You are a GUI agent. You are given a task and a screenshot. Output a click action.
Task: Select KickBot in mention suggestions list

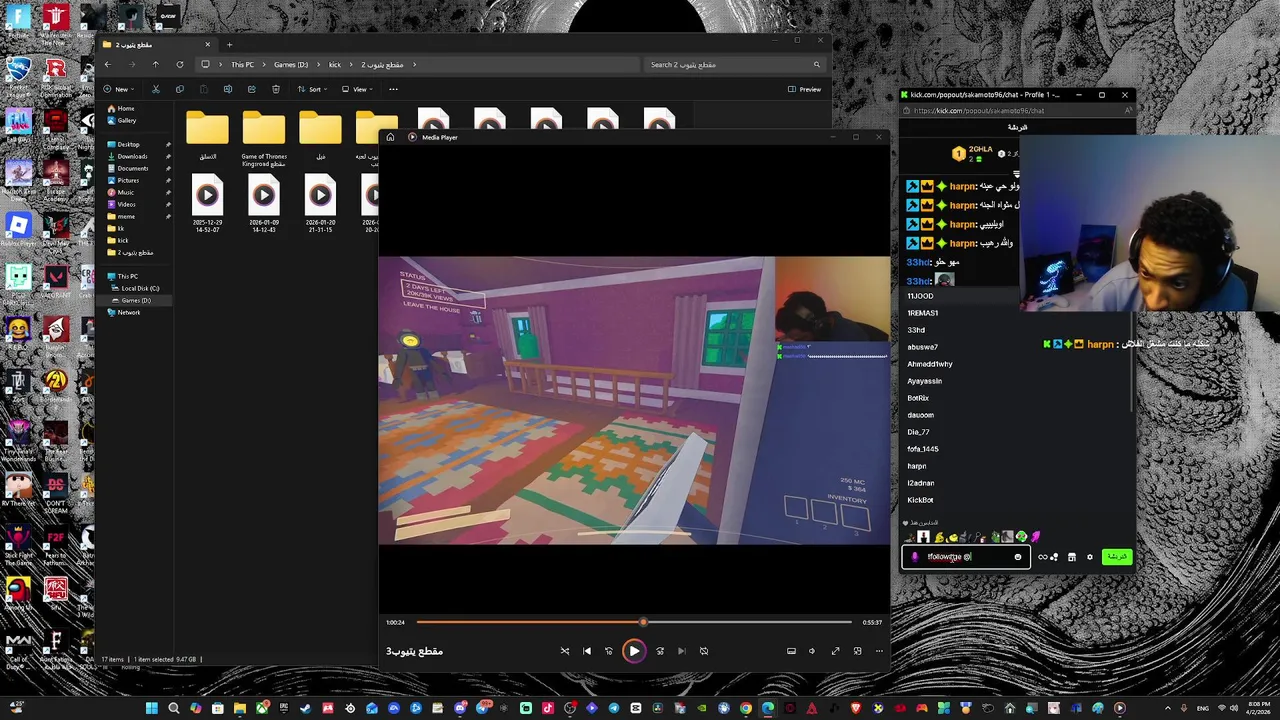coord(920,500)
